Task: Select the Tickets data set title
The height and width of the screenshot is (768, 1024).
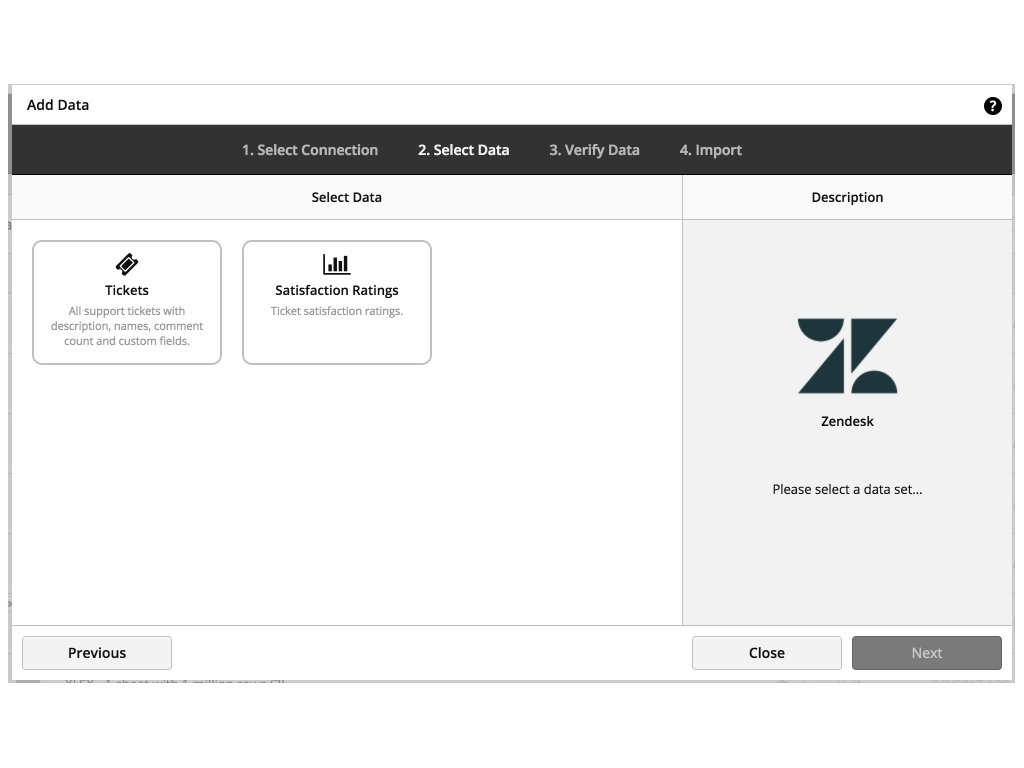Action: pos(127,290)
